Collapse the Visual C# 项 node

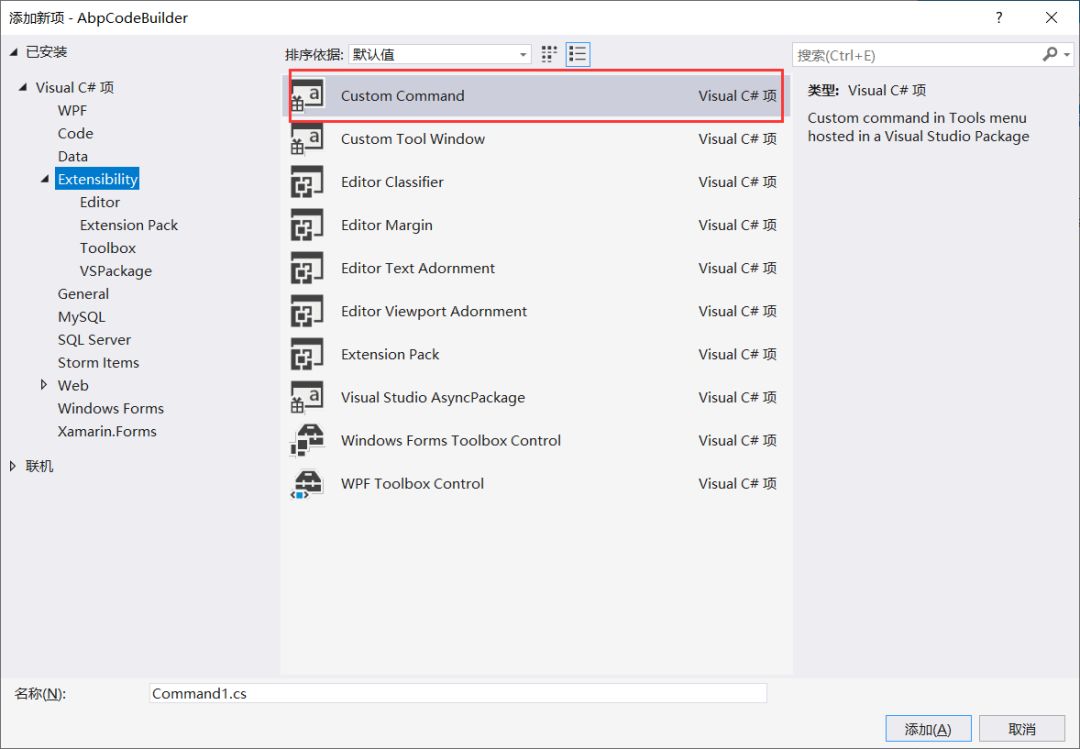pos(23,88)
